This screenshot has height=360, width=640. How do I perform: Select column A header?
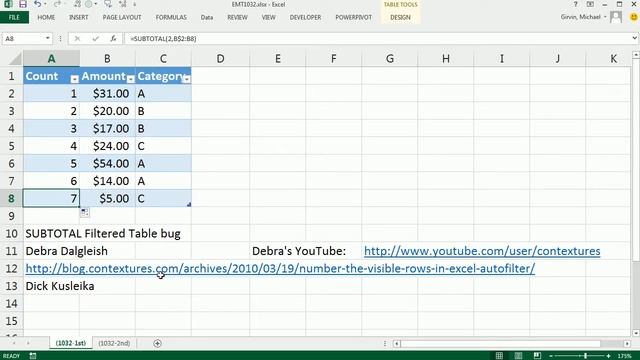point(51,59)
